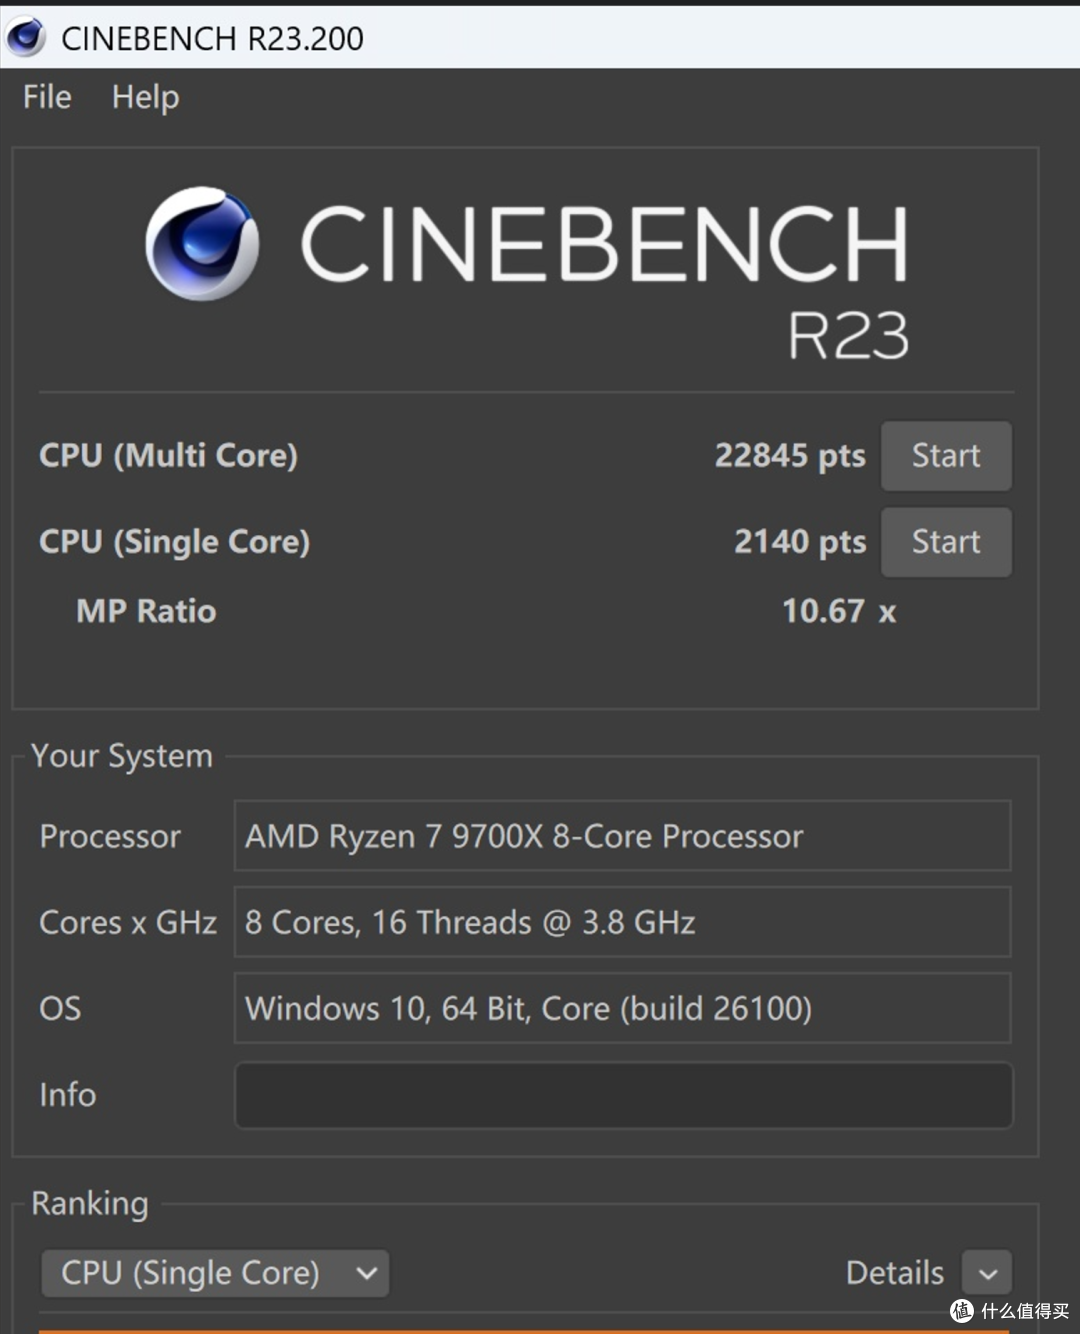Viewport: 1080px width, 1334px height.
Task: Select the Cores x GHz field
Action: (x=622, y=922)
